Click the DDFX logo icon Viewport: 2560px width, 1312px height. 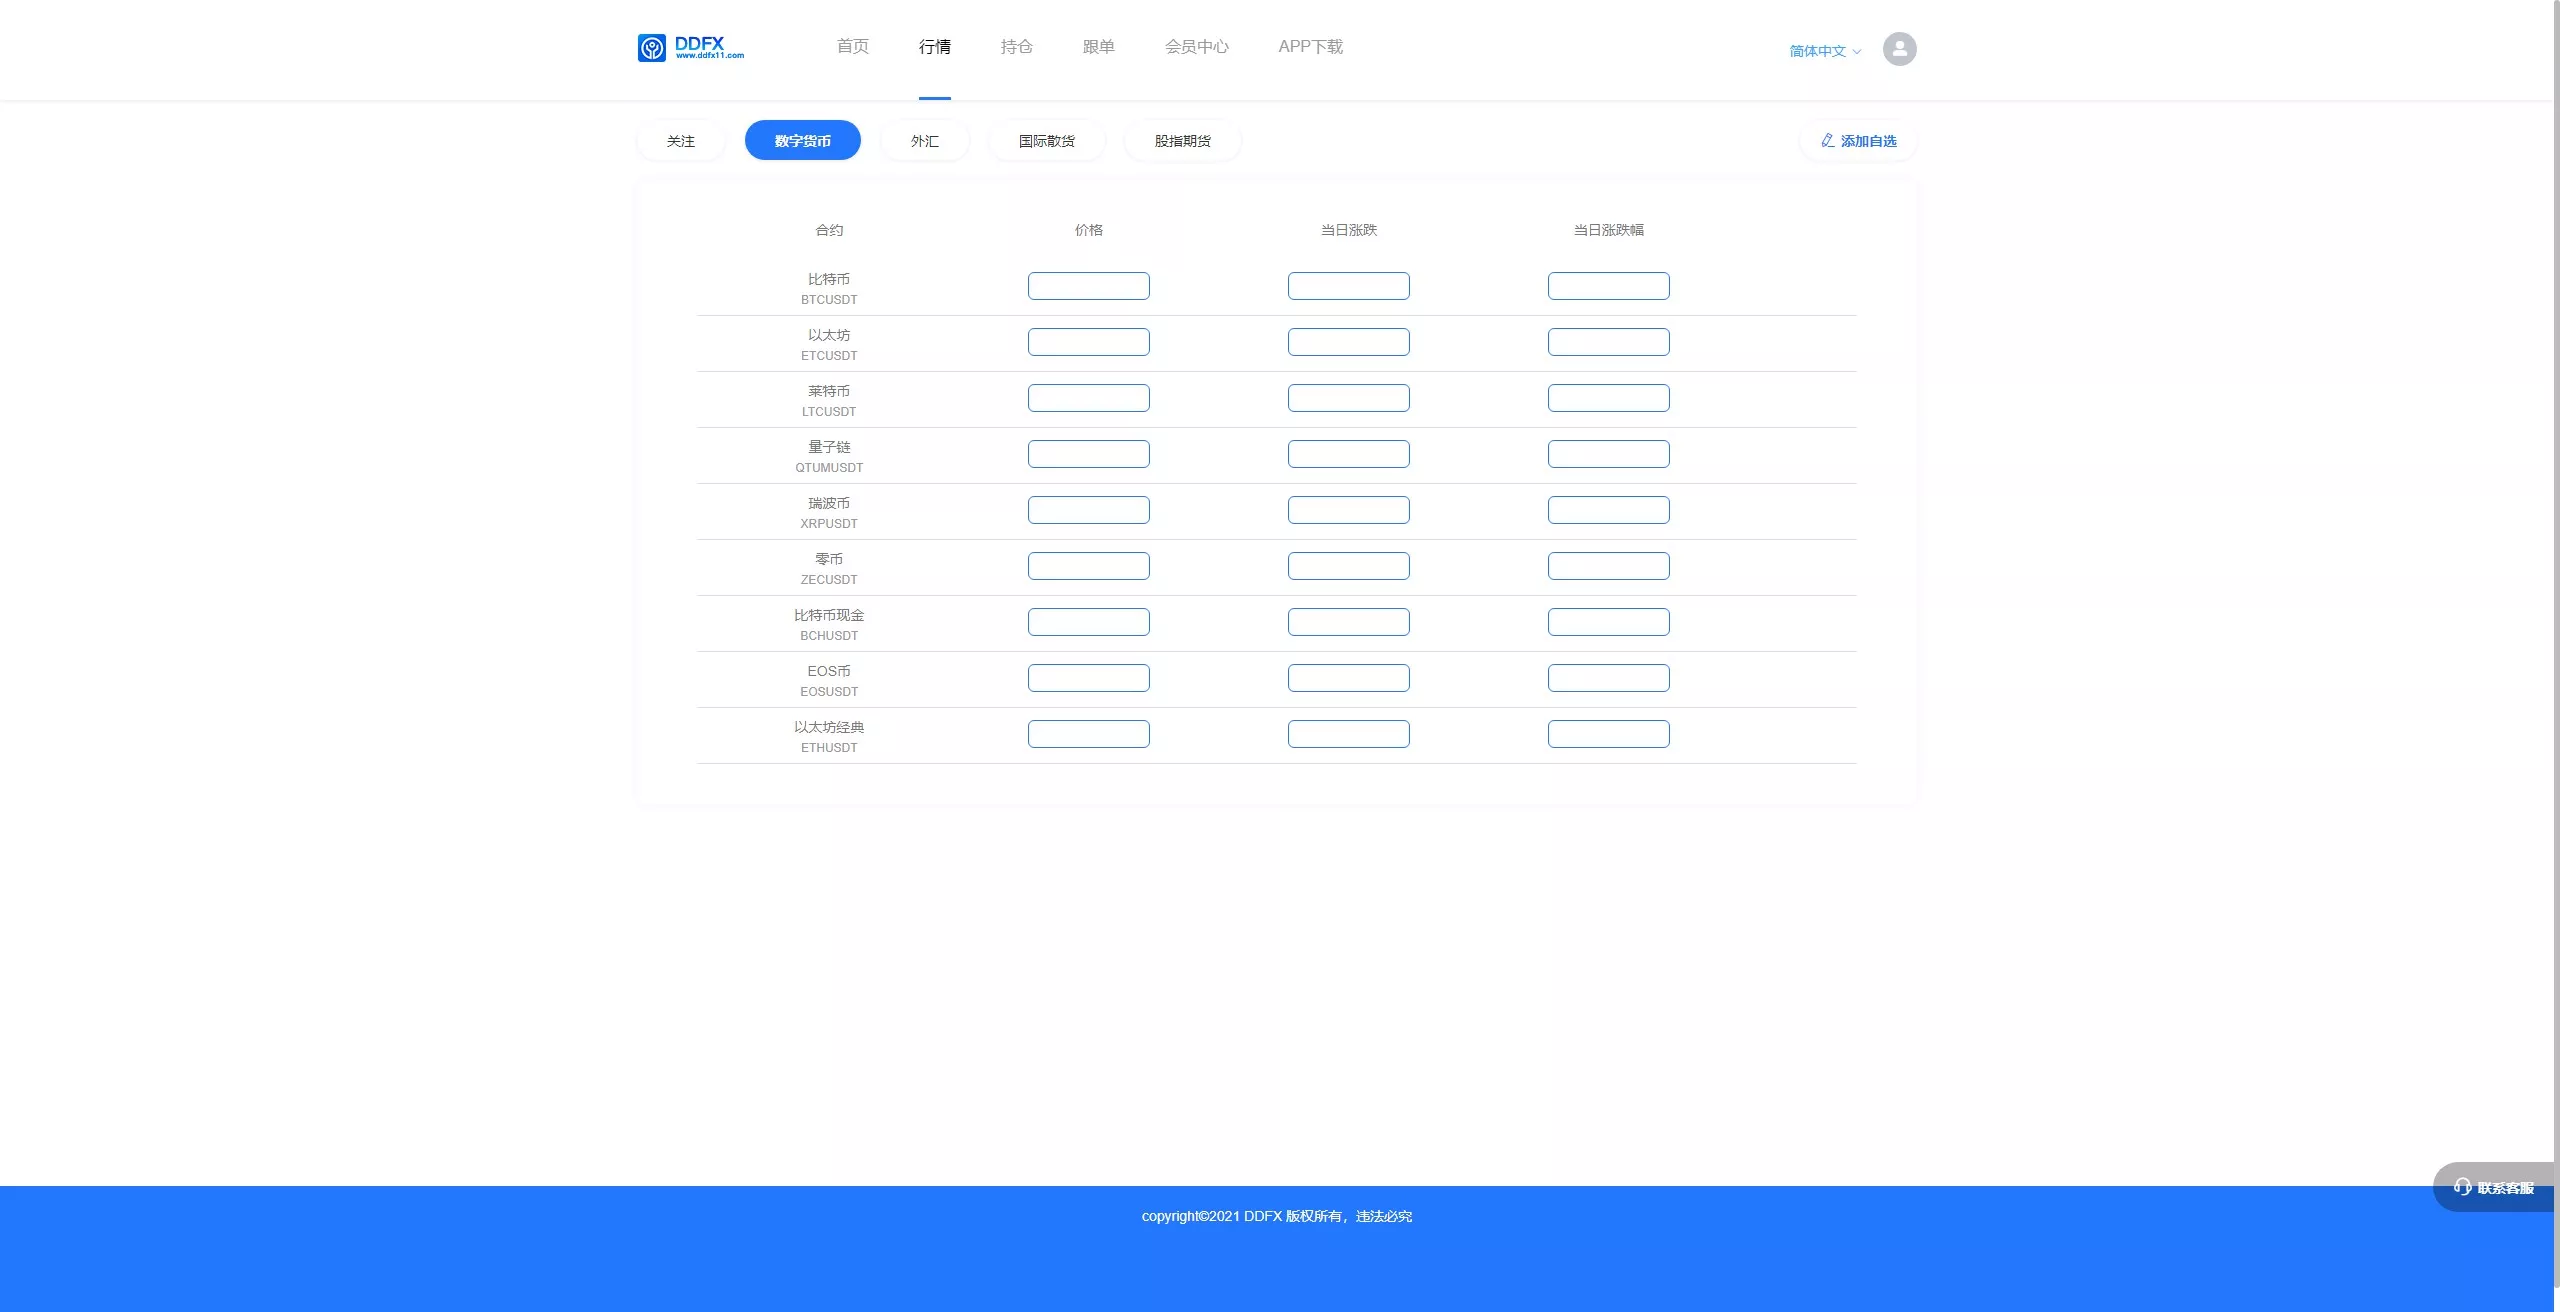point(652,48)
